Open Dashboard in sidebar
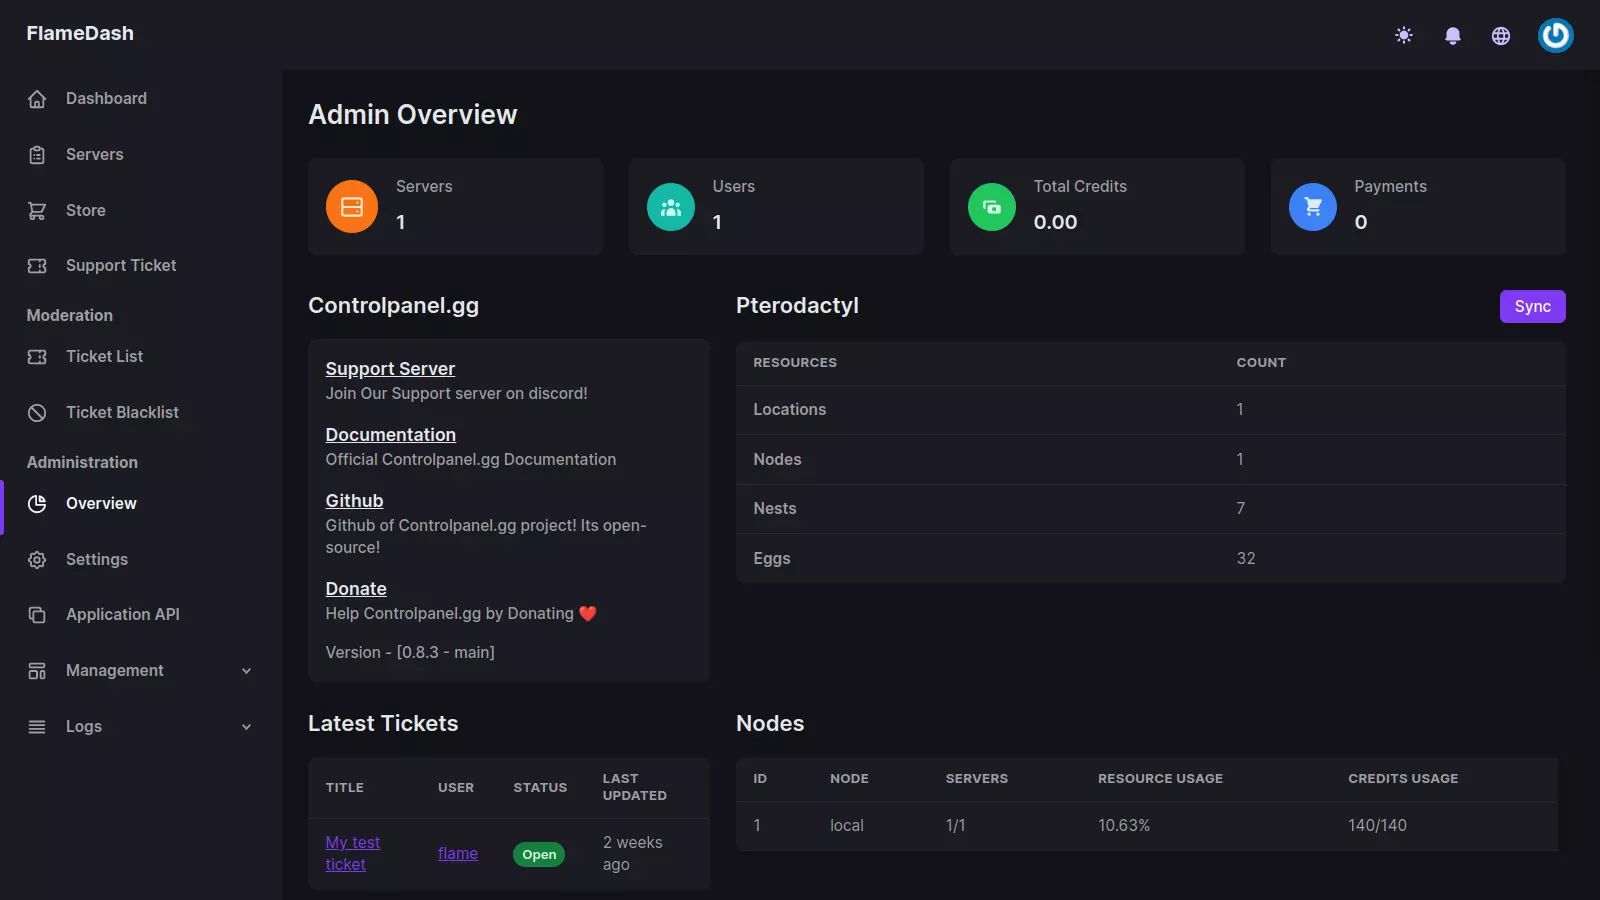The image size is (1600, 900). point(106,99)
